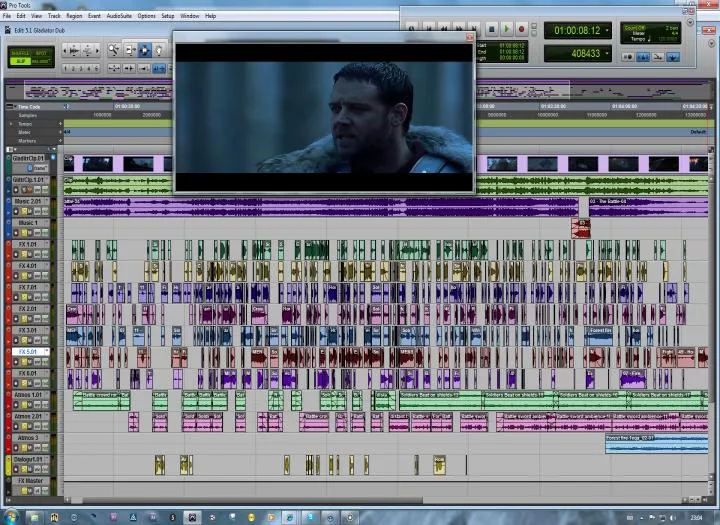This screenshot has height=525, width=720.
Task: Select the Grabber hand tool
Action: tap(159, 50)
